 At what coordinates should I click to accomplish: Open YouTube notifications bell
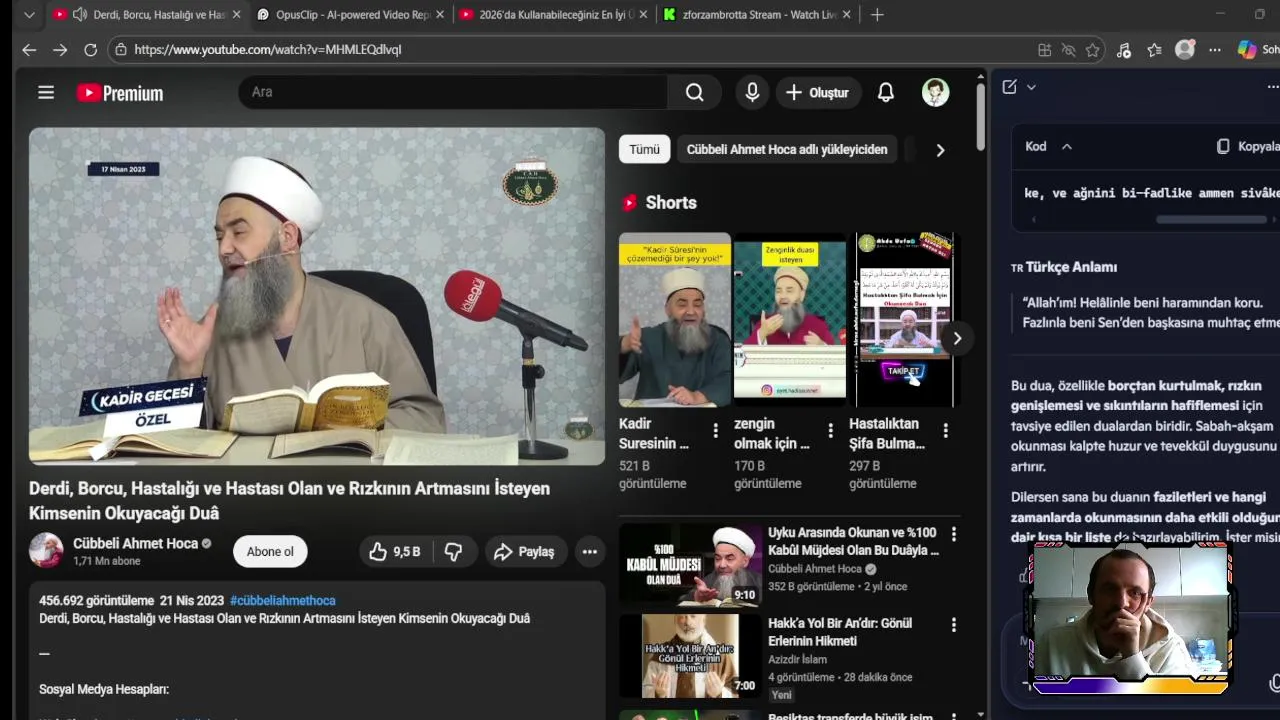(x=886, y=92)
